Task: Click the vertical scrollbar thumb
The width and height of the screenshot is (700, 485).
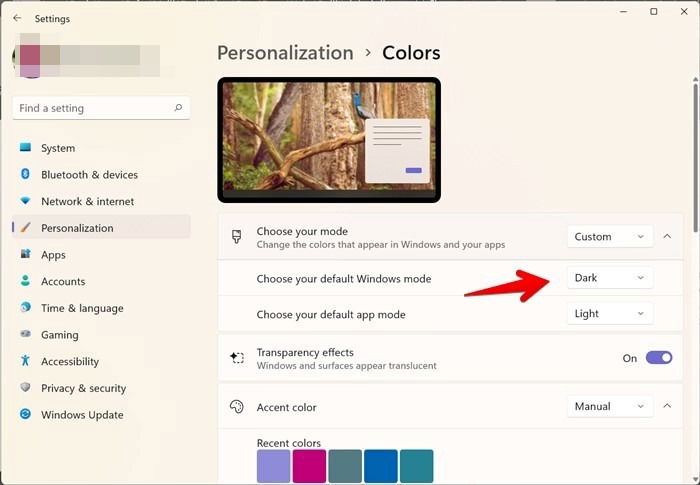Action: 696,156
